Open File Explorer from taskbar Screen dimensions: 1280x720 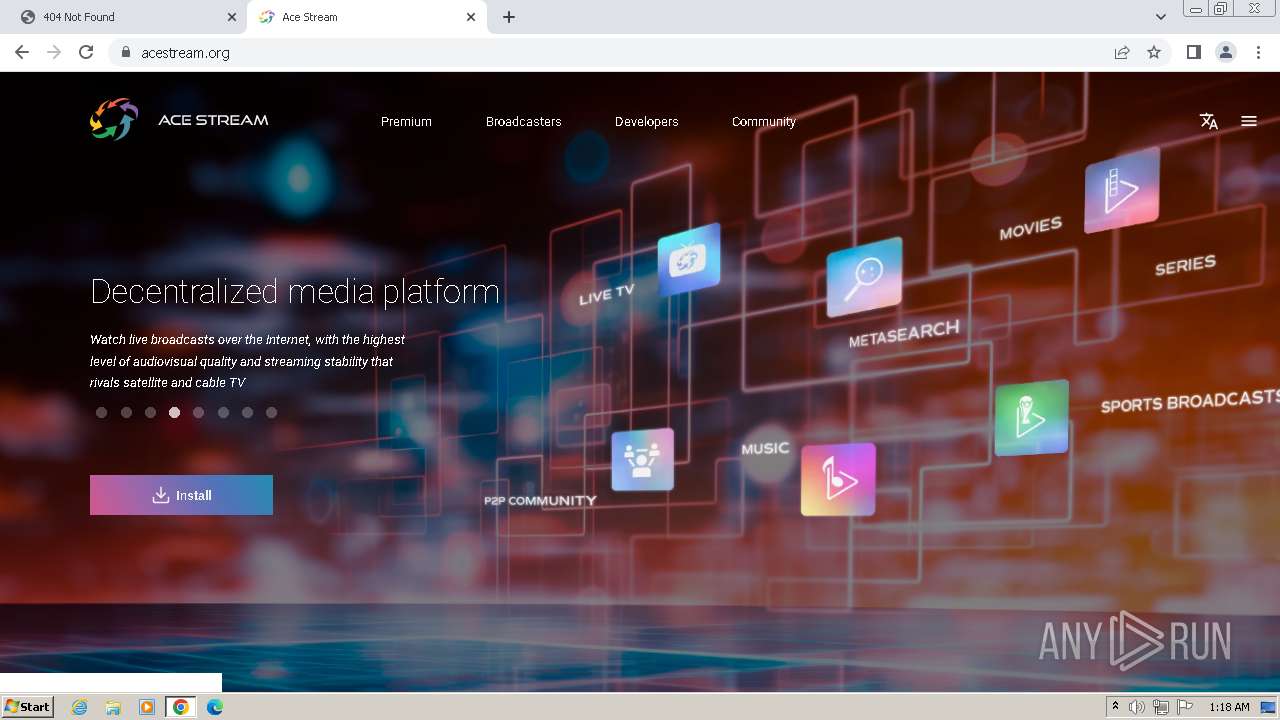click(x=113, y=707)
